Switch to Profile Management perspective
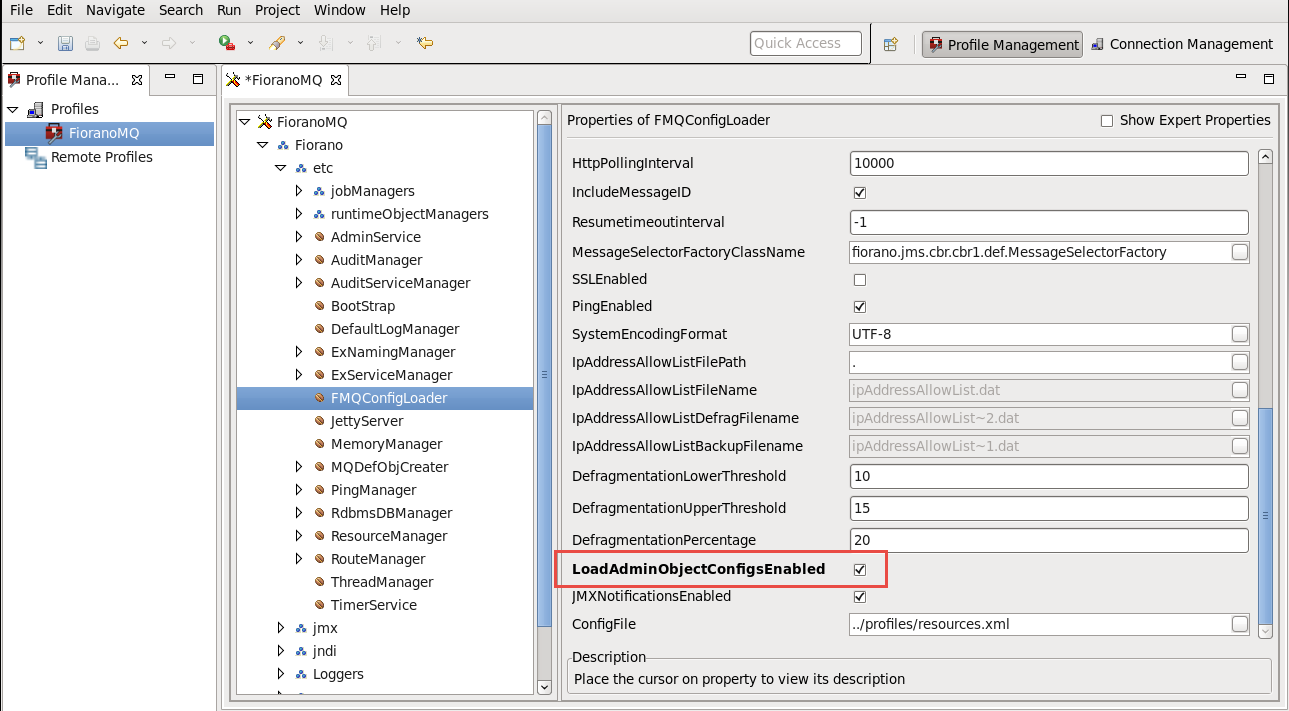The image size is (1289, 711). pyautogui.click(x=1003, y=44)
